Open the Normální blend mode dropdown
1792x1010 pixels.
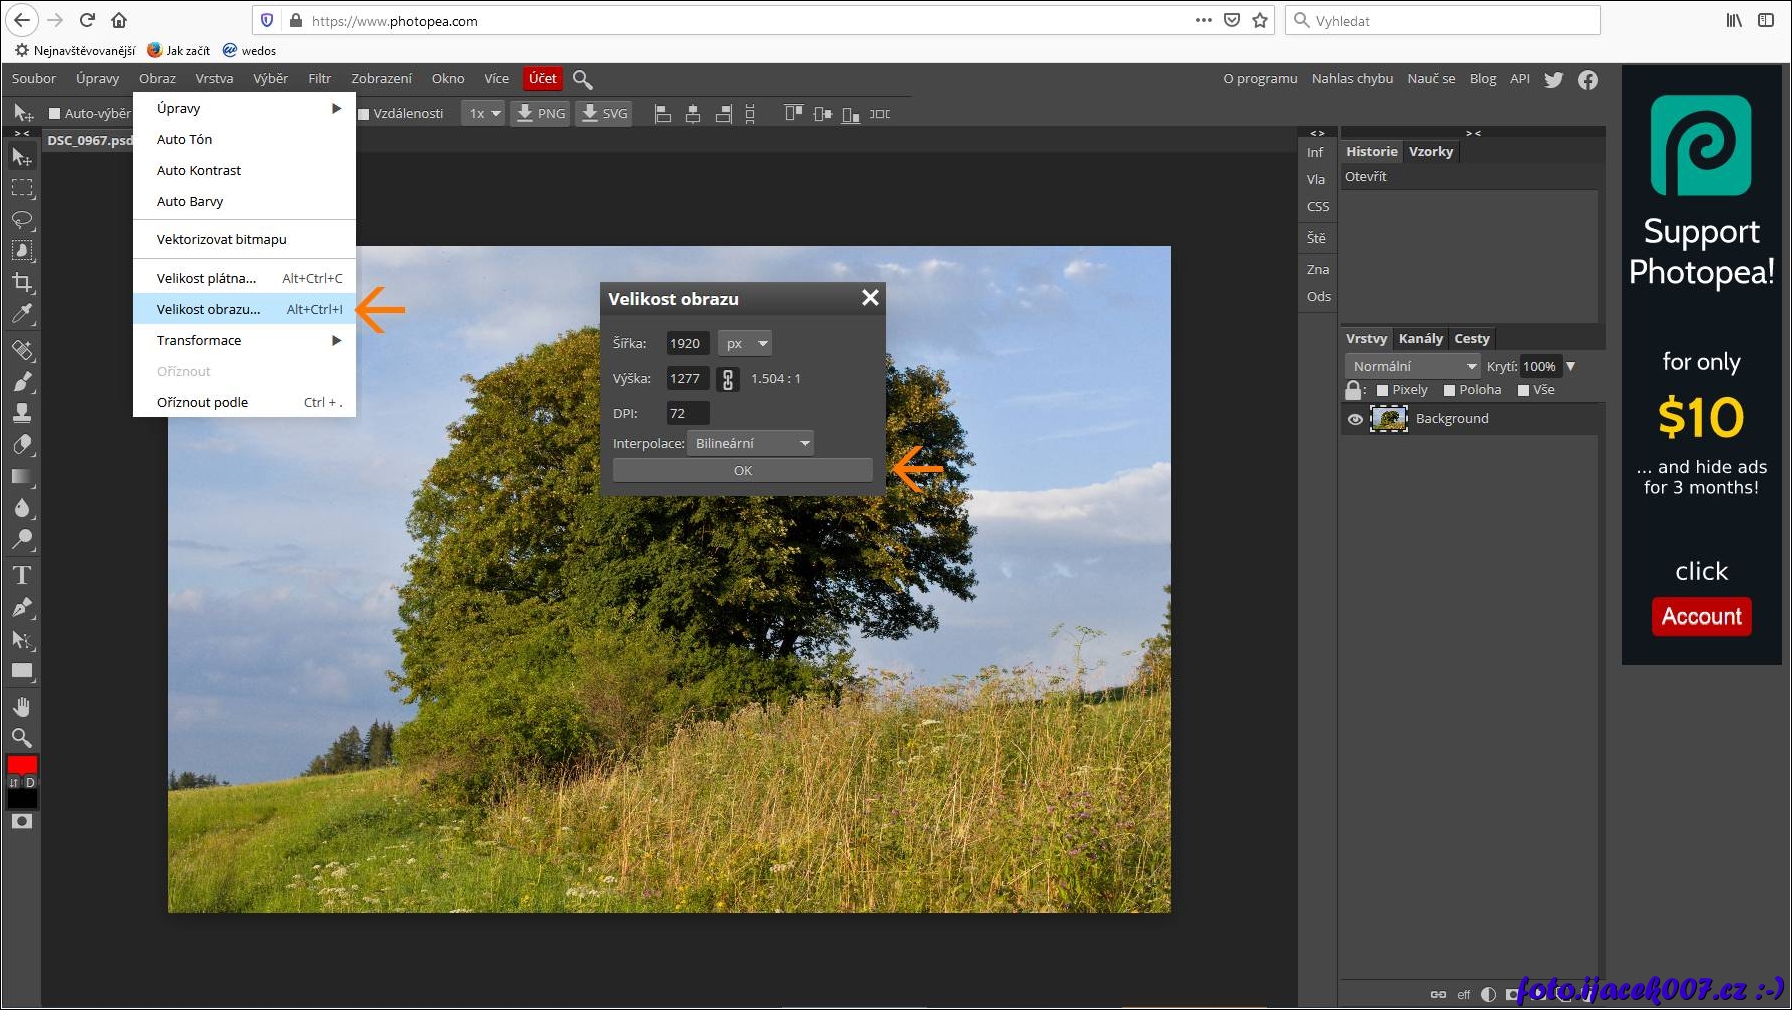coord(1413,367)
